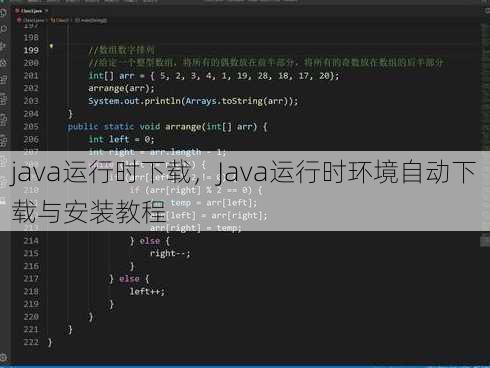Click line number 205 in the gutter
490x368 pixels.
[x=31, y=127]
